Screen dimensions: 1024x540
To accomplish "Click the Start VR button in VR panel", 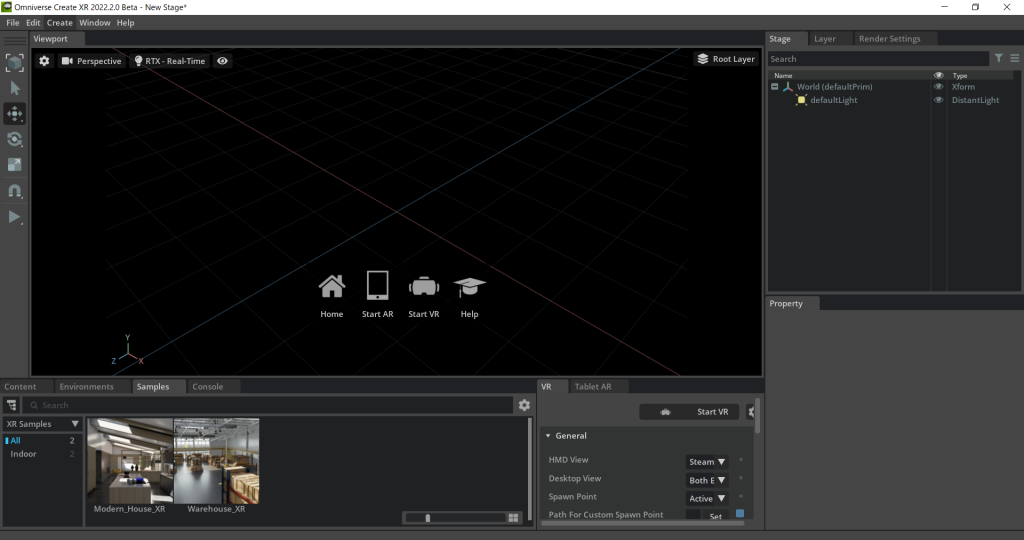I will pos(690,412).
